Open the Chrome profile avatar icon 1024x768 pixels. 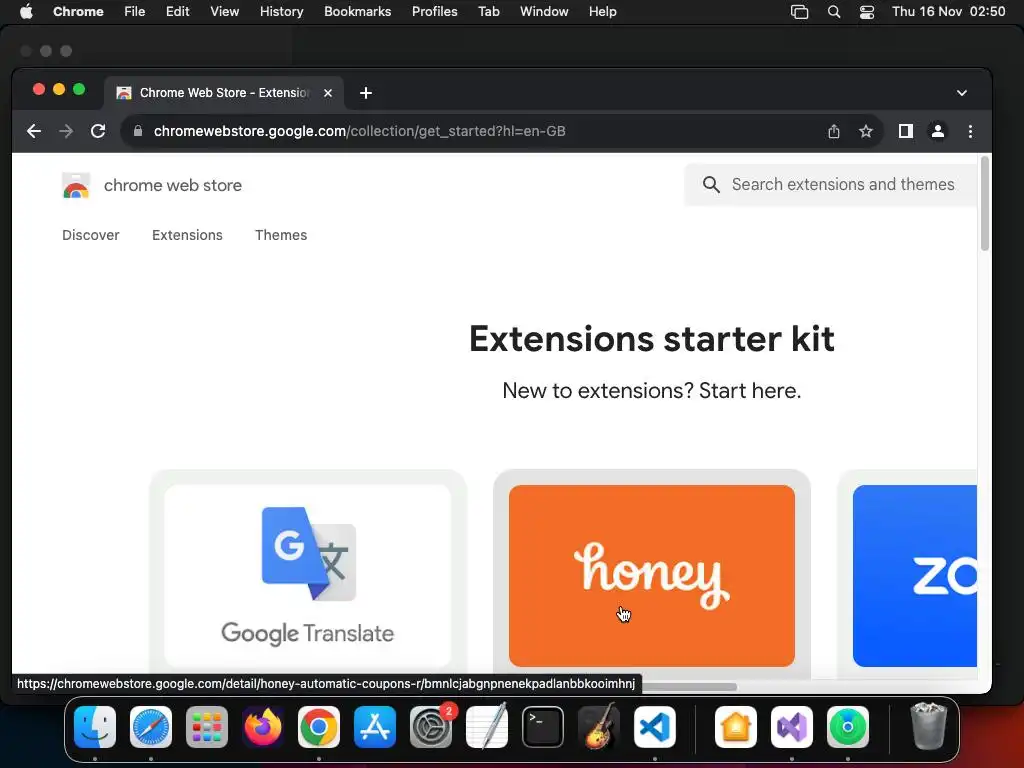938,131
